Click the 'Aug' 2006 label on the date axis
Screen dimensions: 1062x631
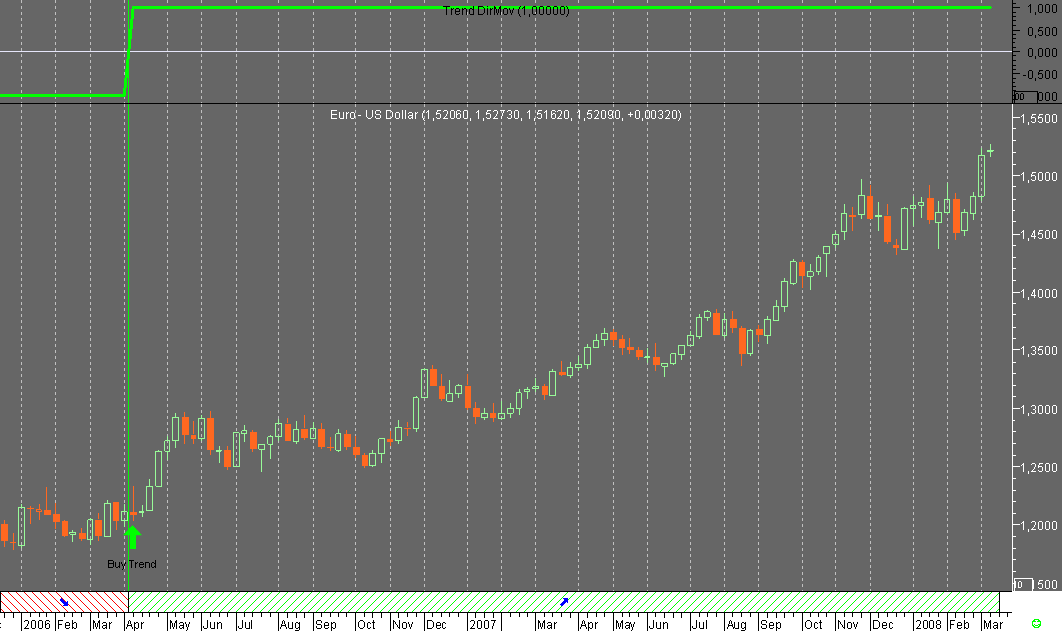[290, 624]
